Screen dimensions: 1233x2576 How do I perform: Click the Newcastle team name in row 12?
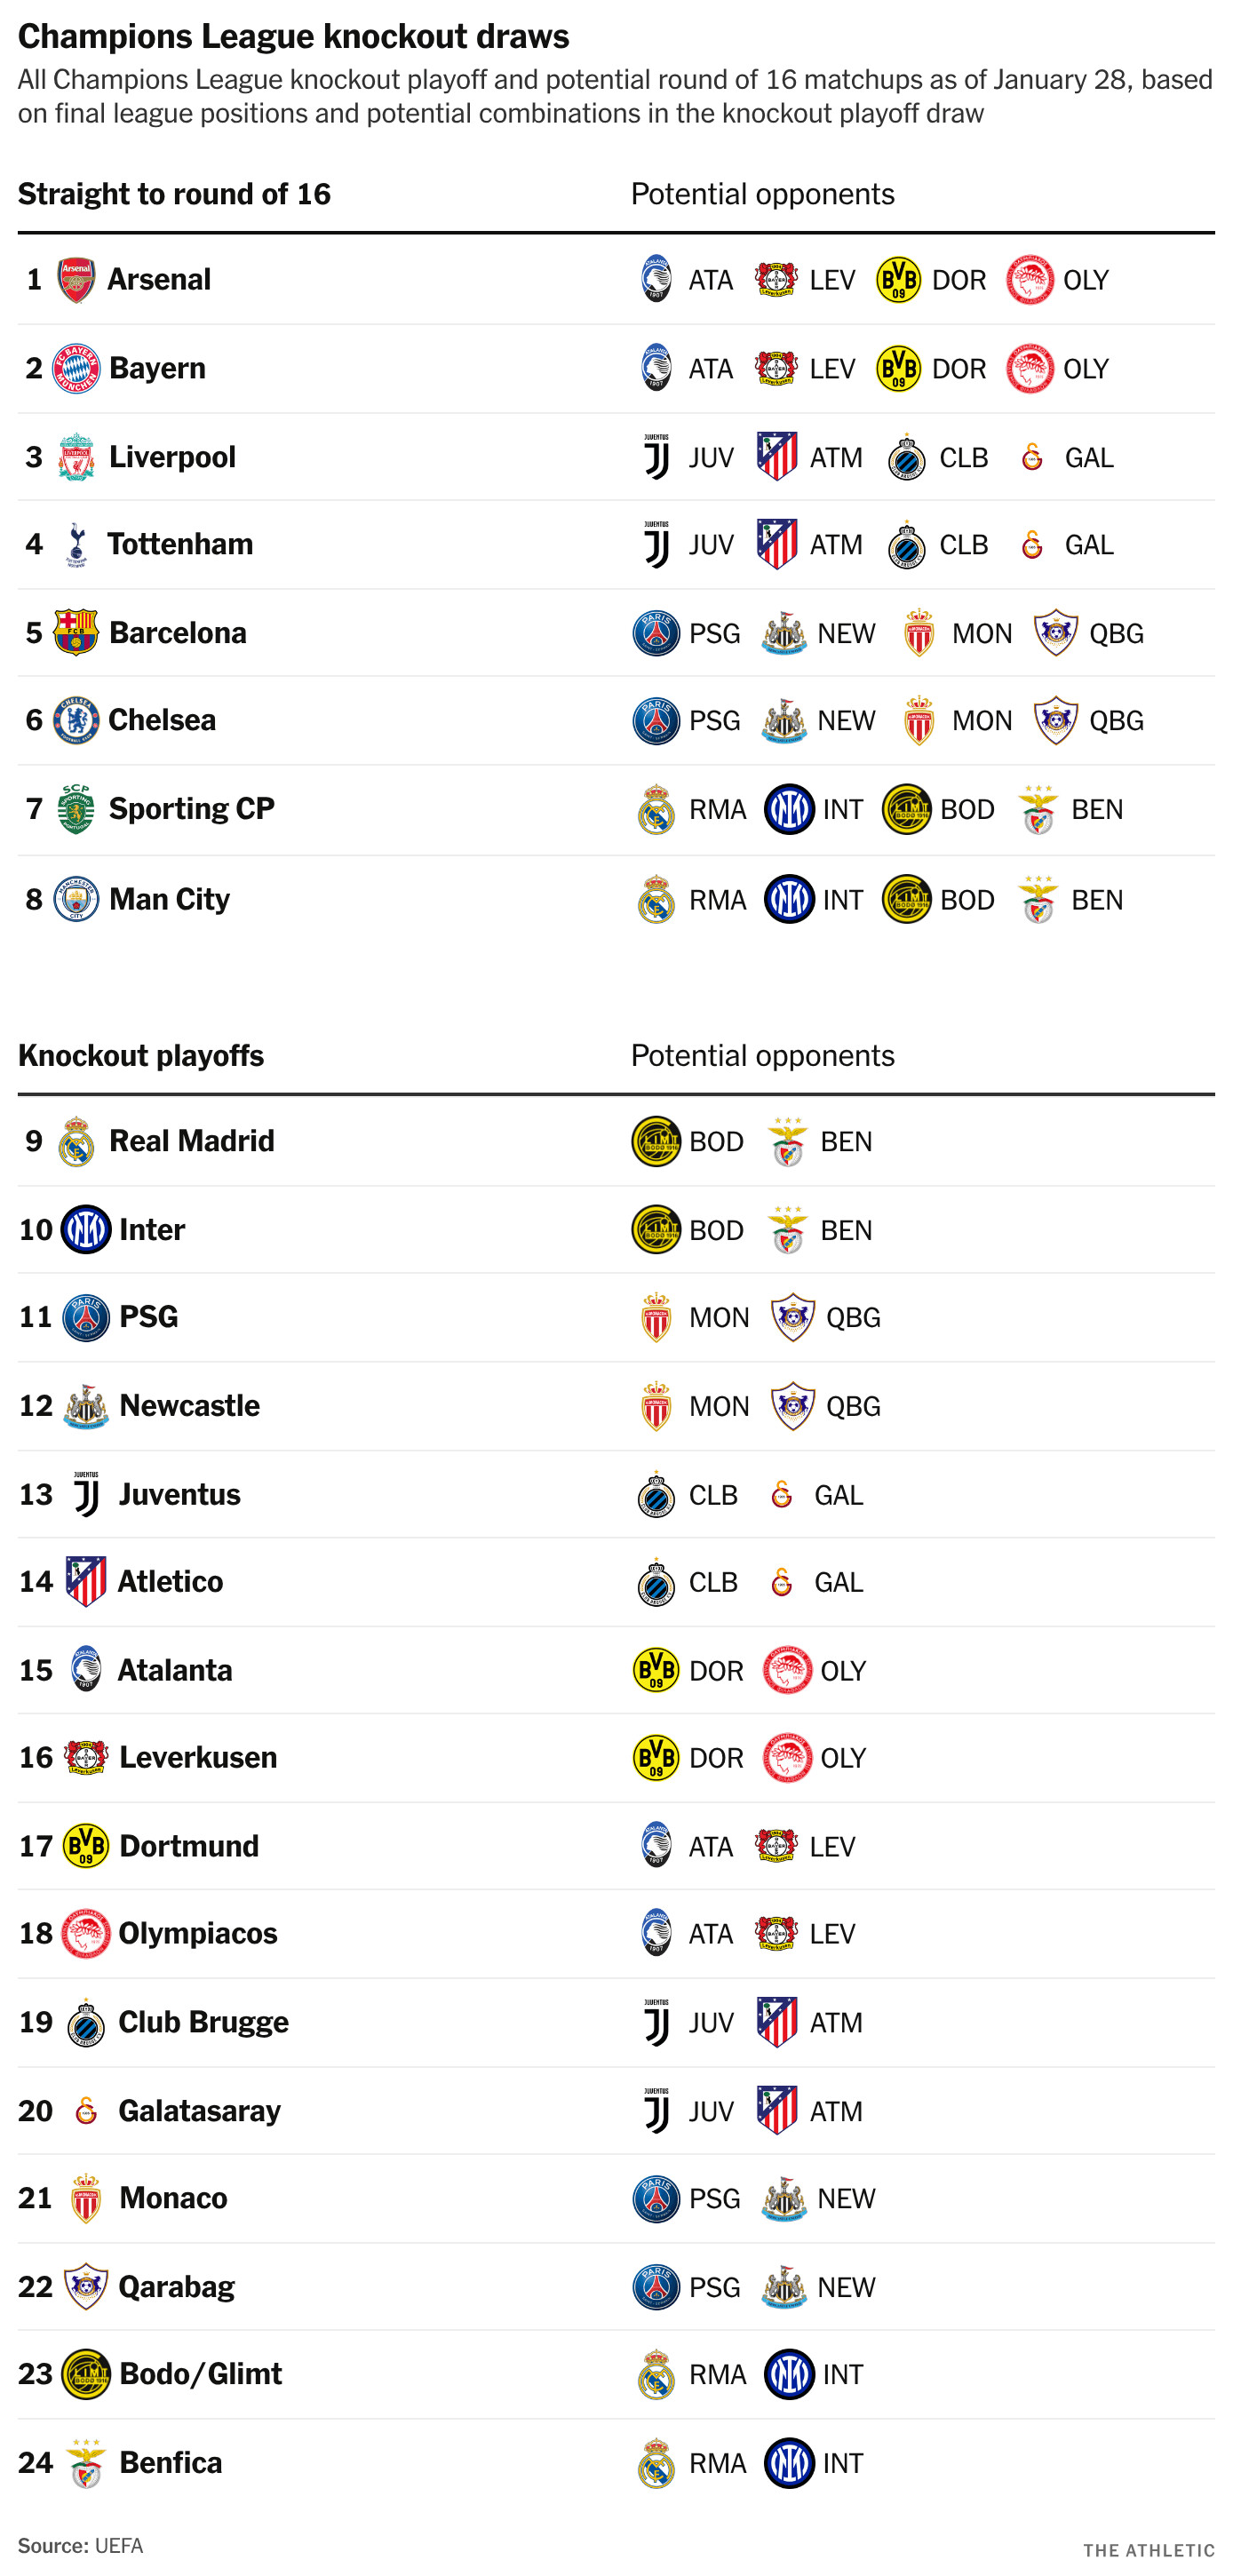click(x=190, y=1406)
